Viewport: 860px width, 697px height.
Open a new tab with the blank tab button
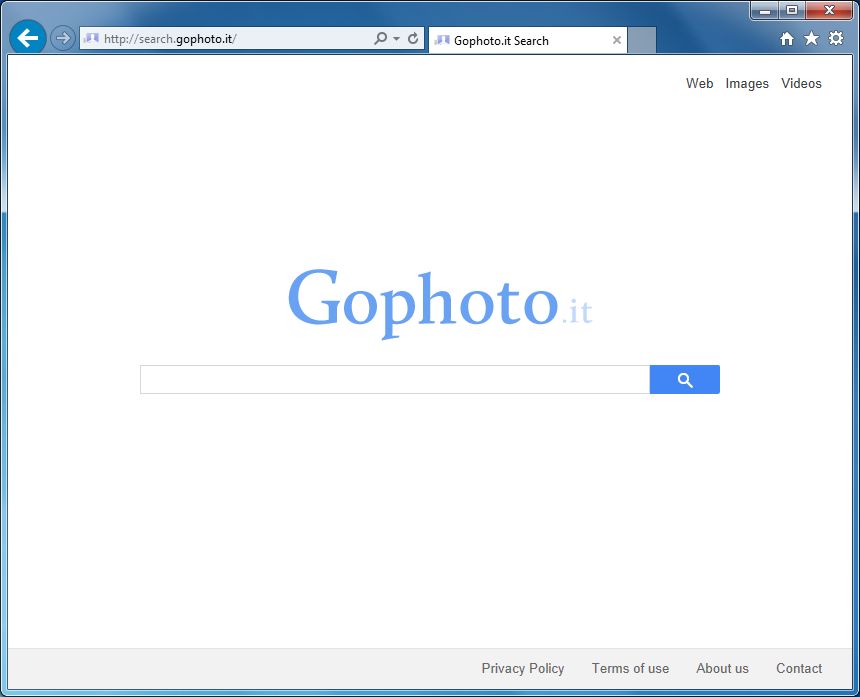coord(642,40)
